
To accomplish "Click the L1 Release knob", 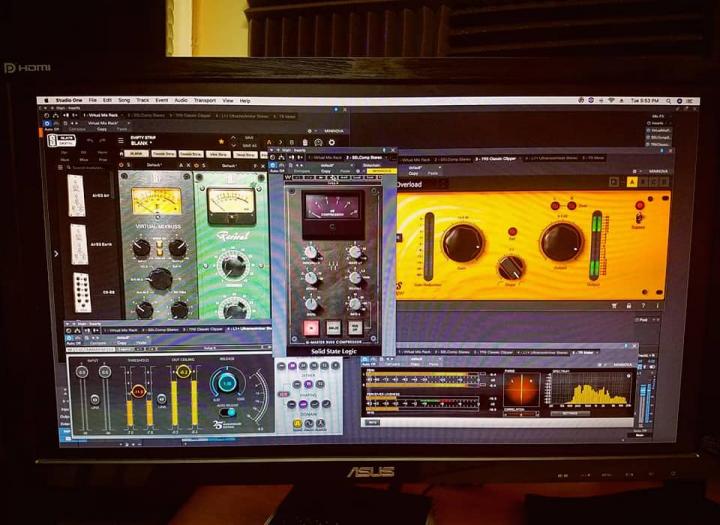I will pos(226,382).
